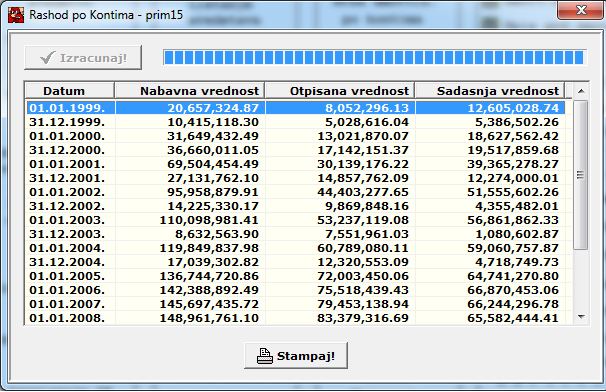Image resolution: width=606 pixels, height=392 pixels.
Task: Click value 36,660,011.05
Action: (x=213, y=150)
